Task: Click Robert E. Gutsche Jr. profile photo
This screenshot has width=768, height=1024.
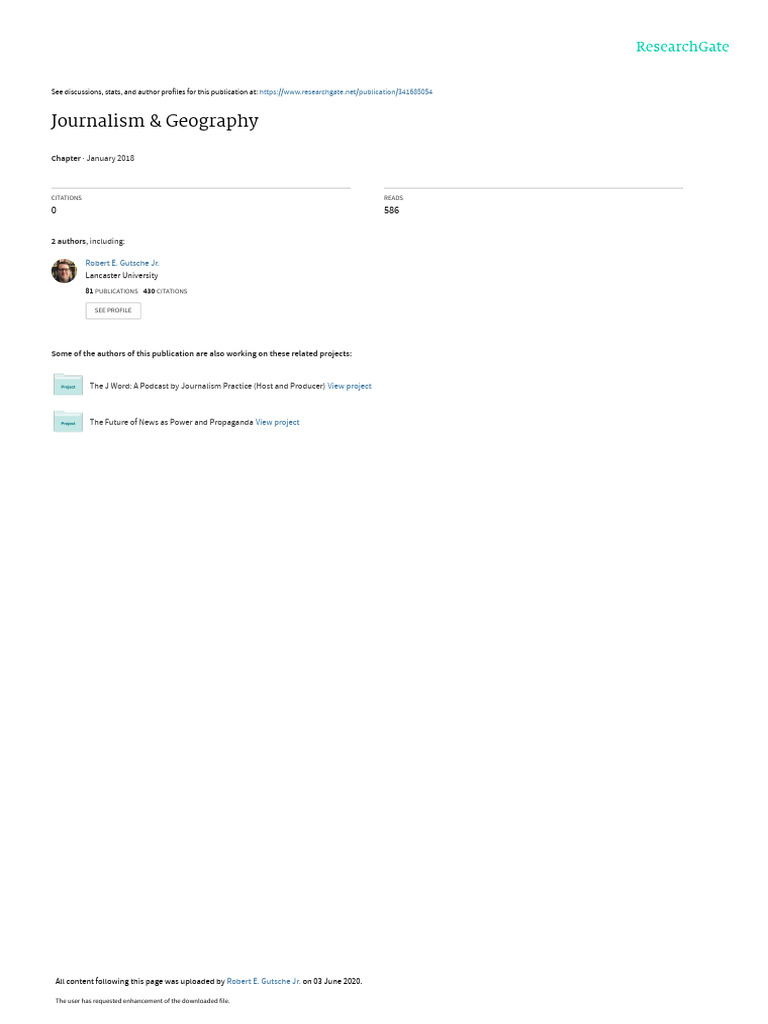Action: point(64,270)
